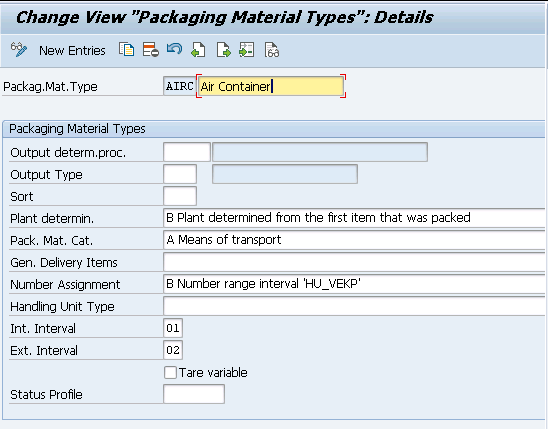Click the document with glasses display icon

272,50
